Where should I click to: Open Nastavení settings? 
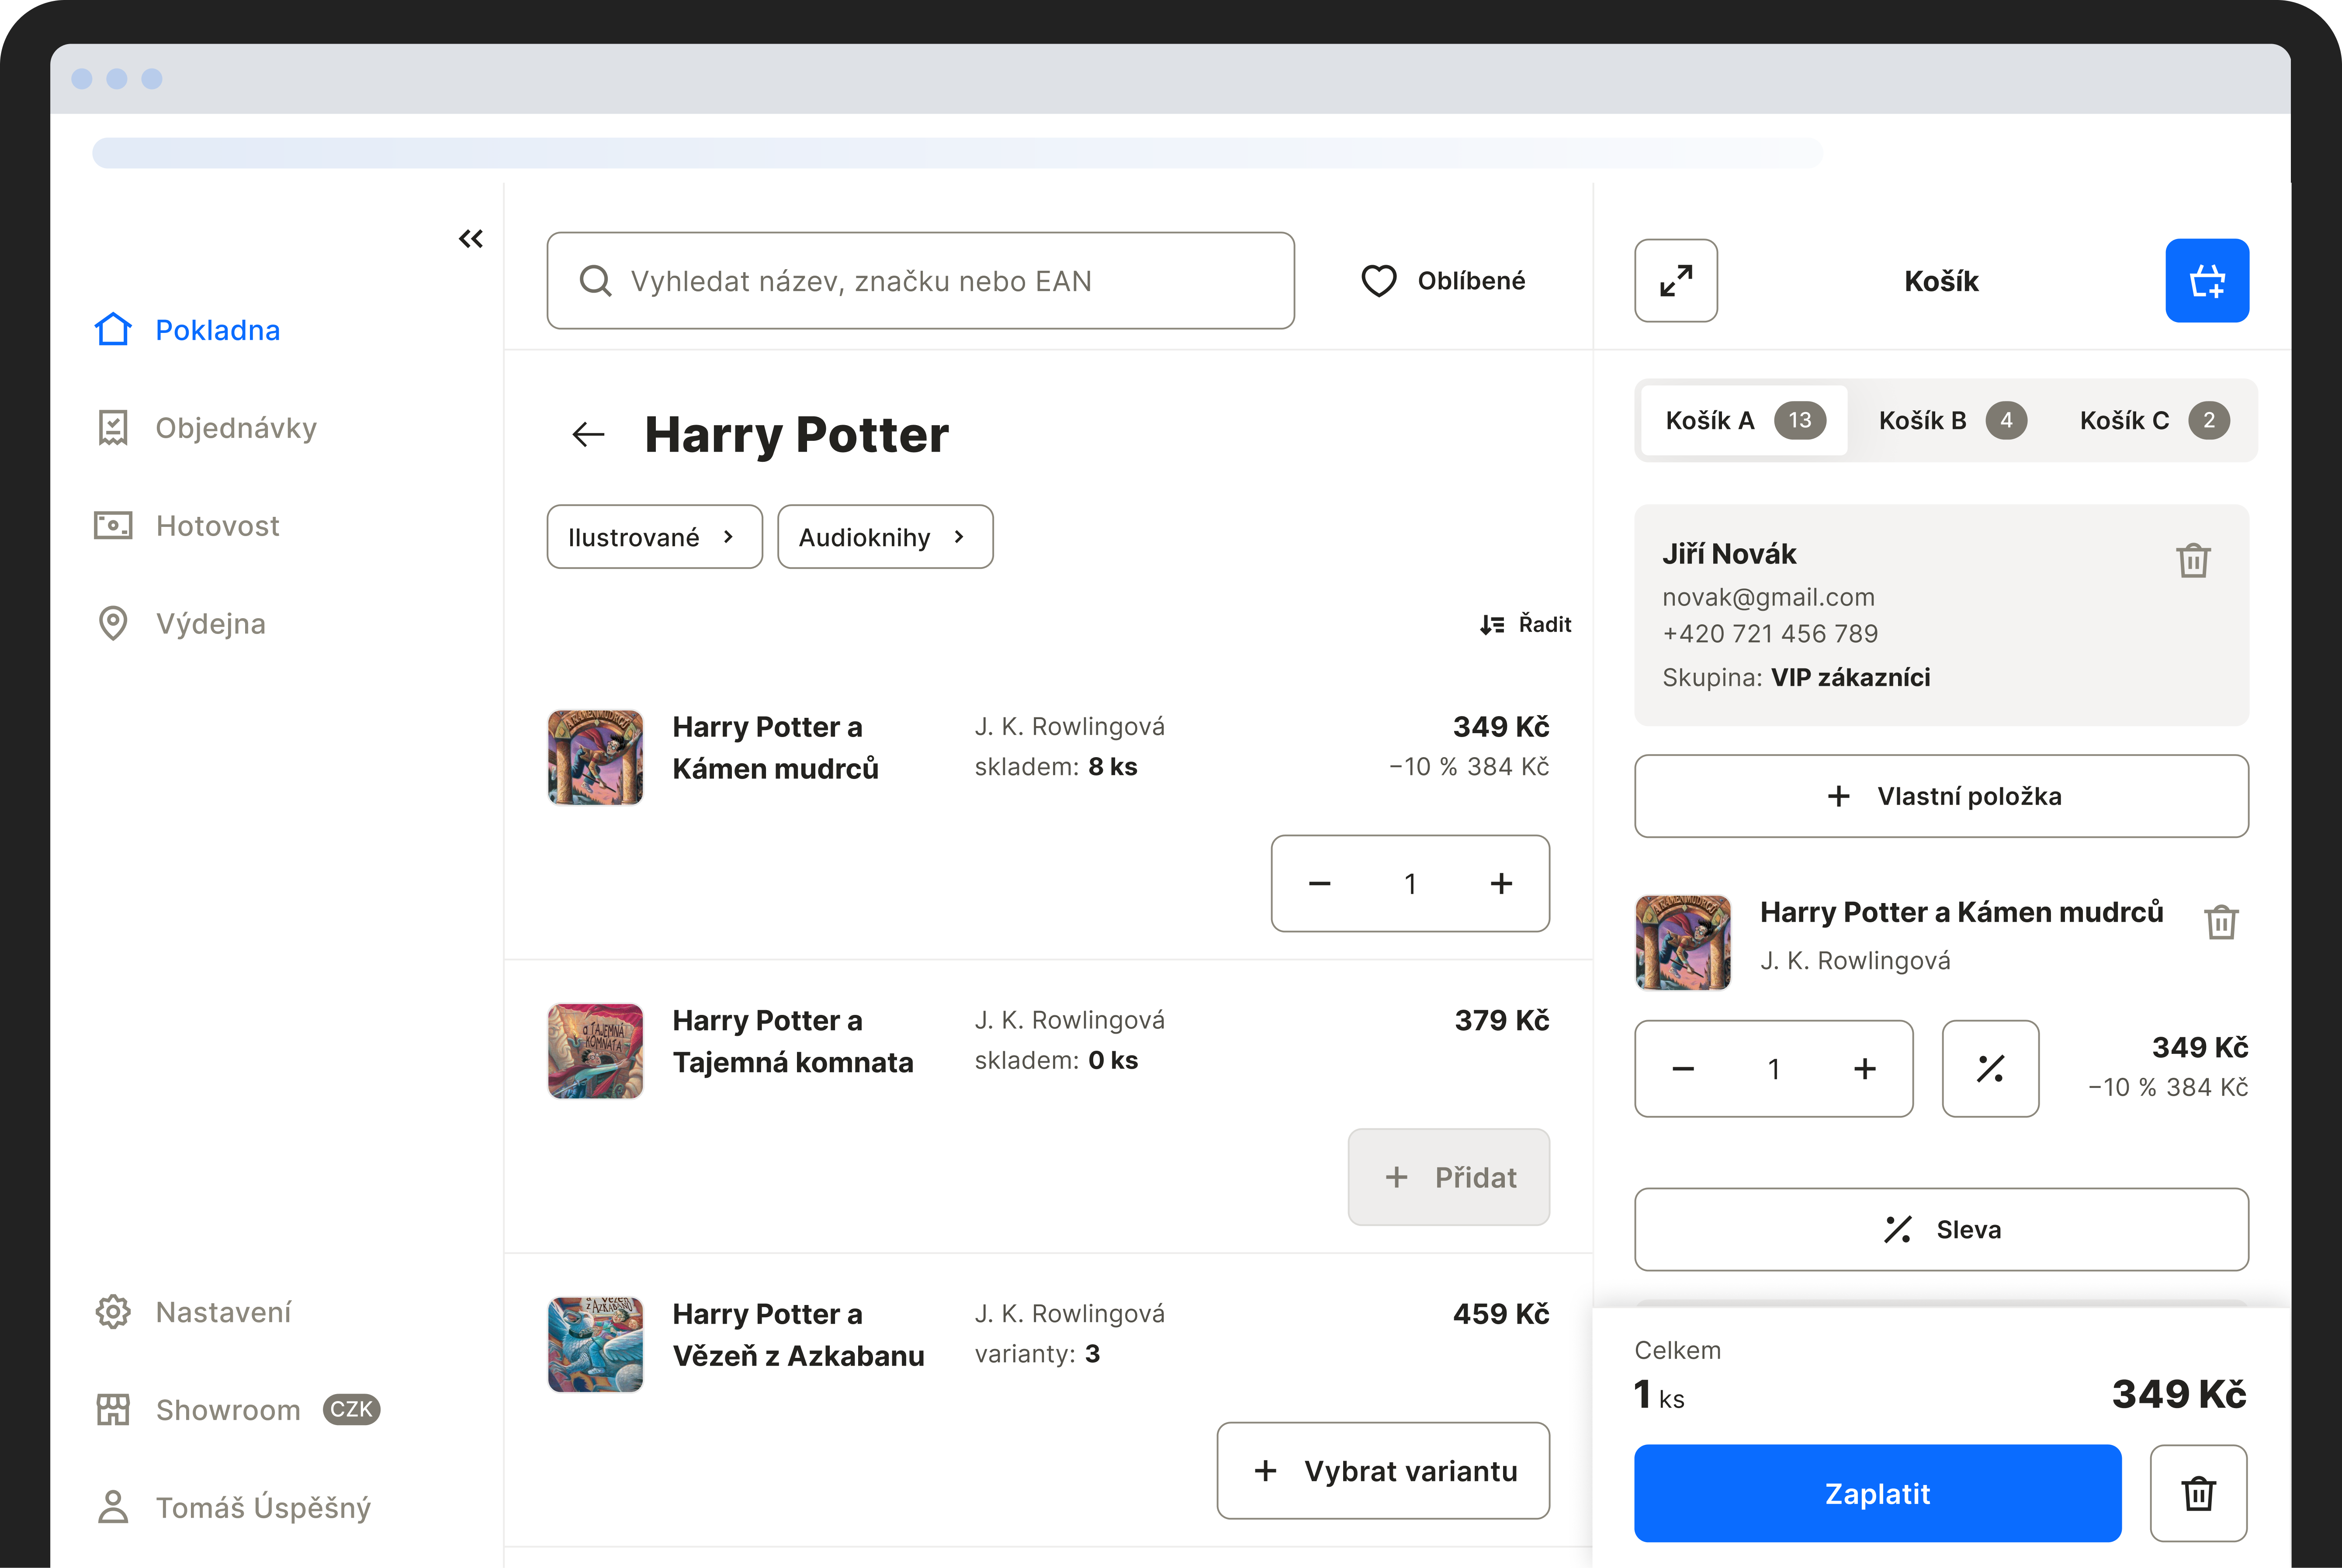coord(193,1312)
